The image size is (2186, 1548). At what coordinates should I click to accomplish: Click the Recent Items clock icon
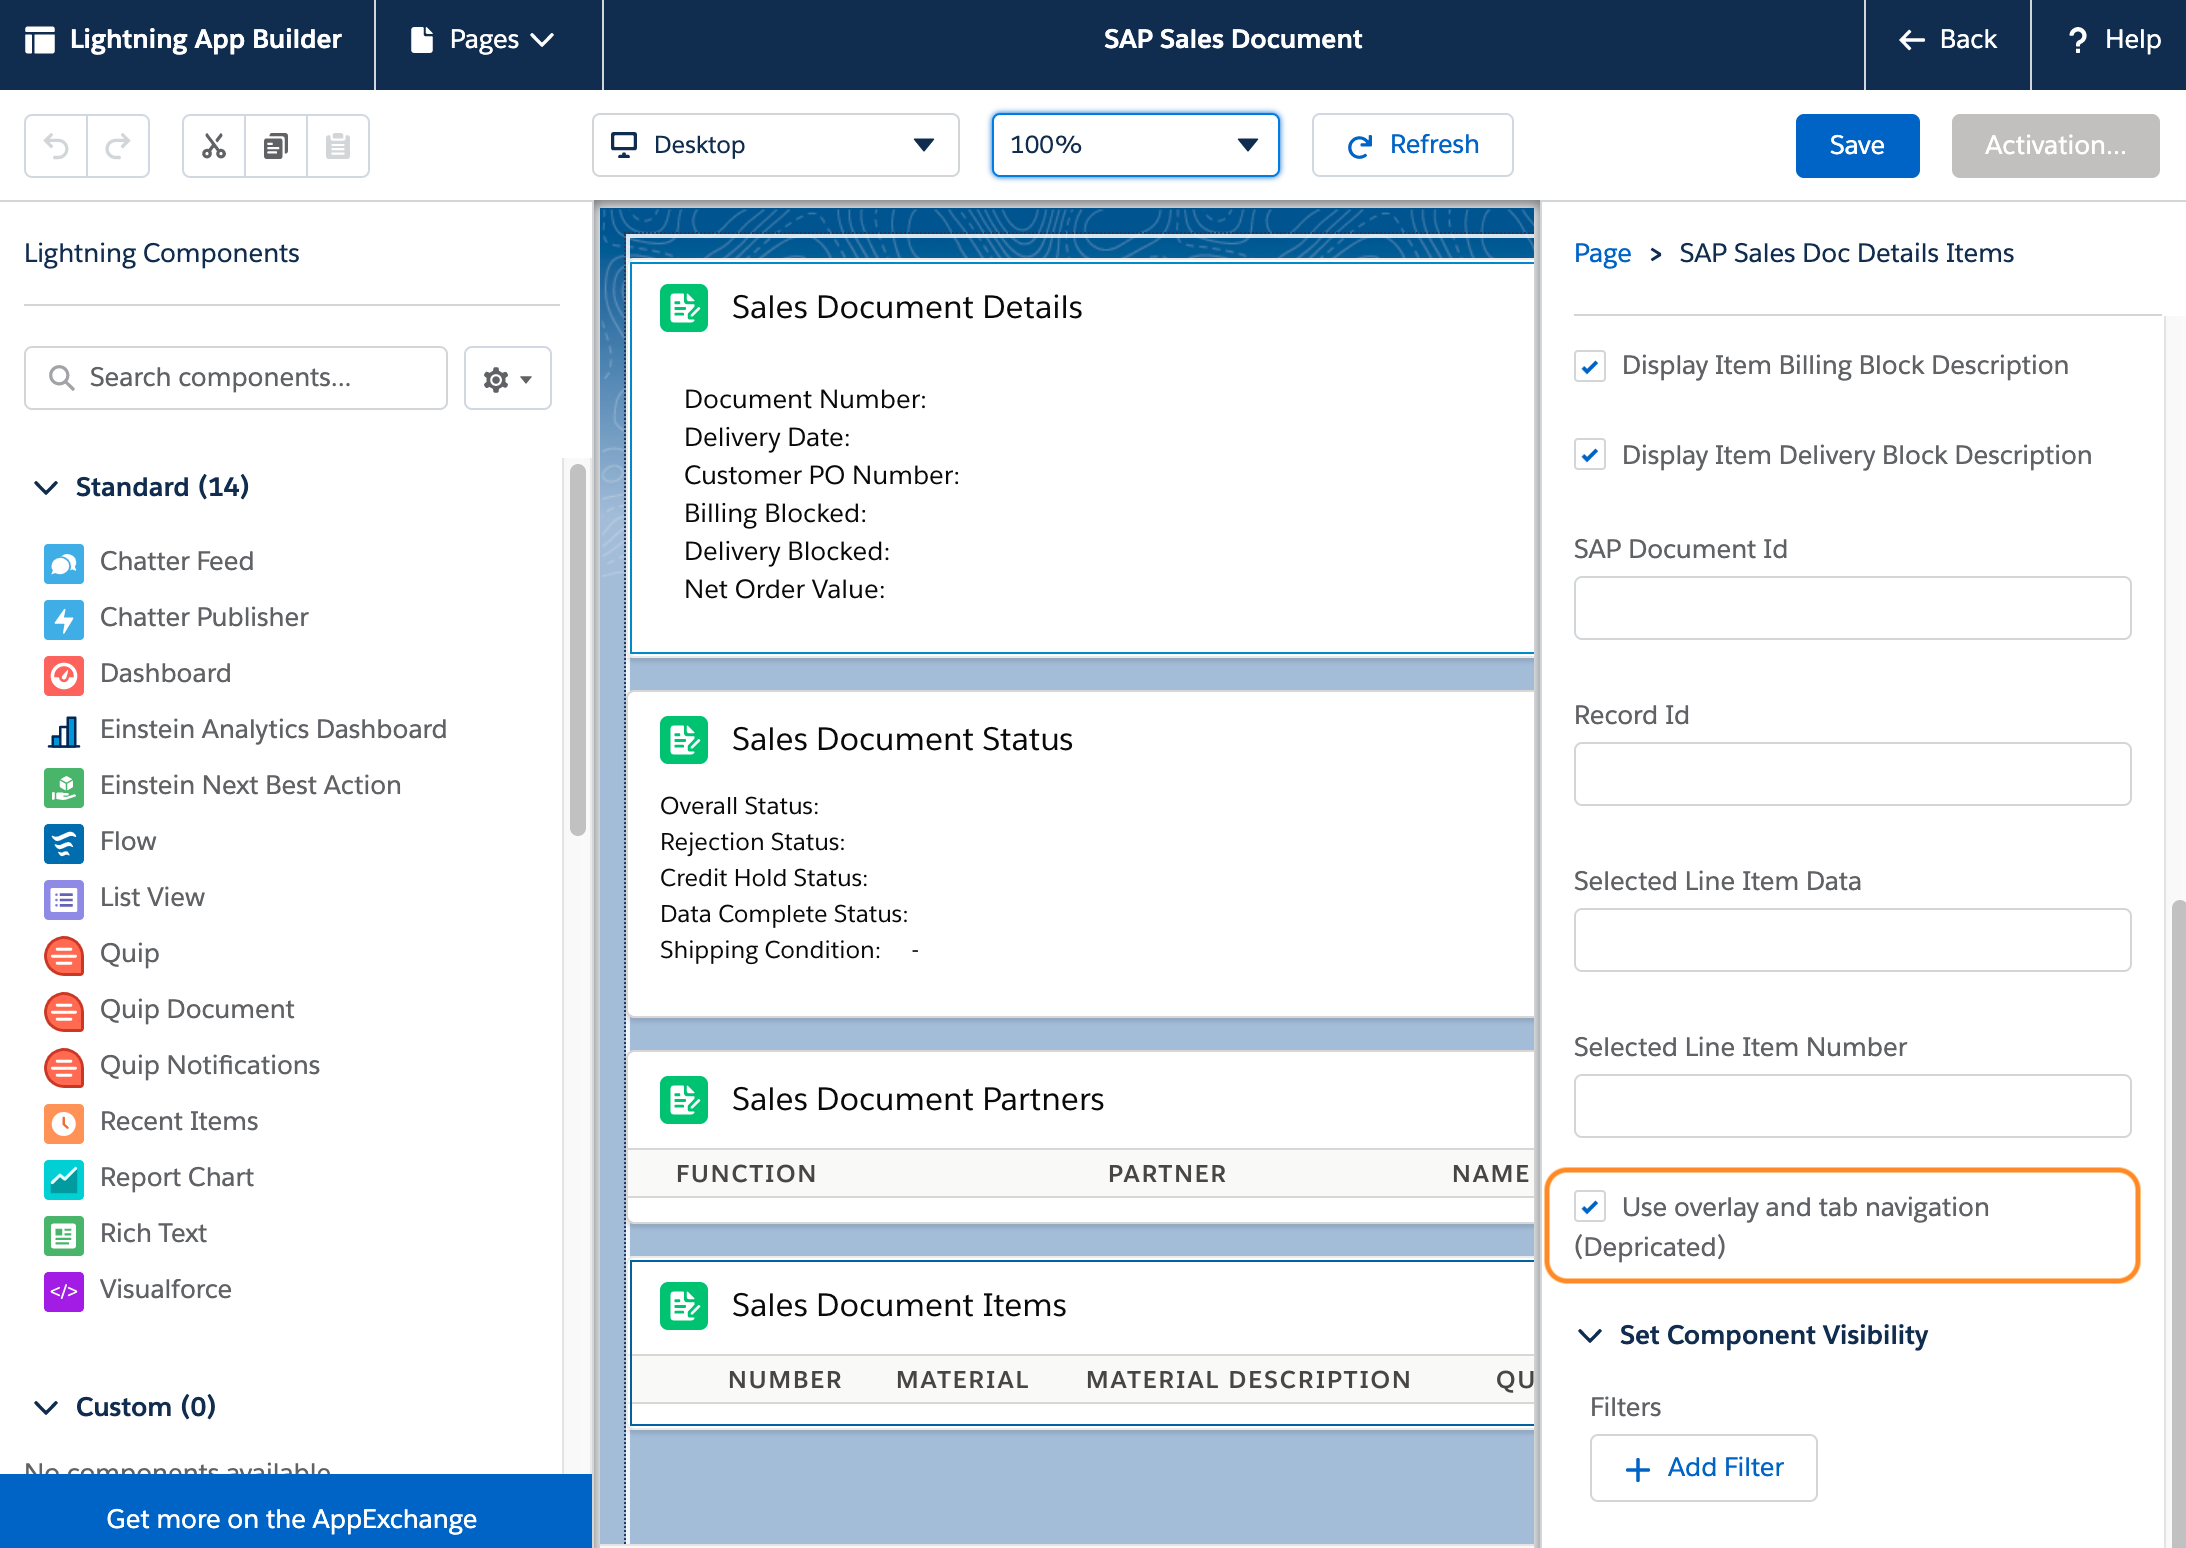(64, 1123)
